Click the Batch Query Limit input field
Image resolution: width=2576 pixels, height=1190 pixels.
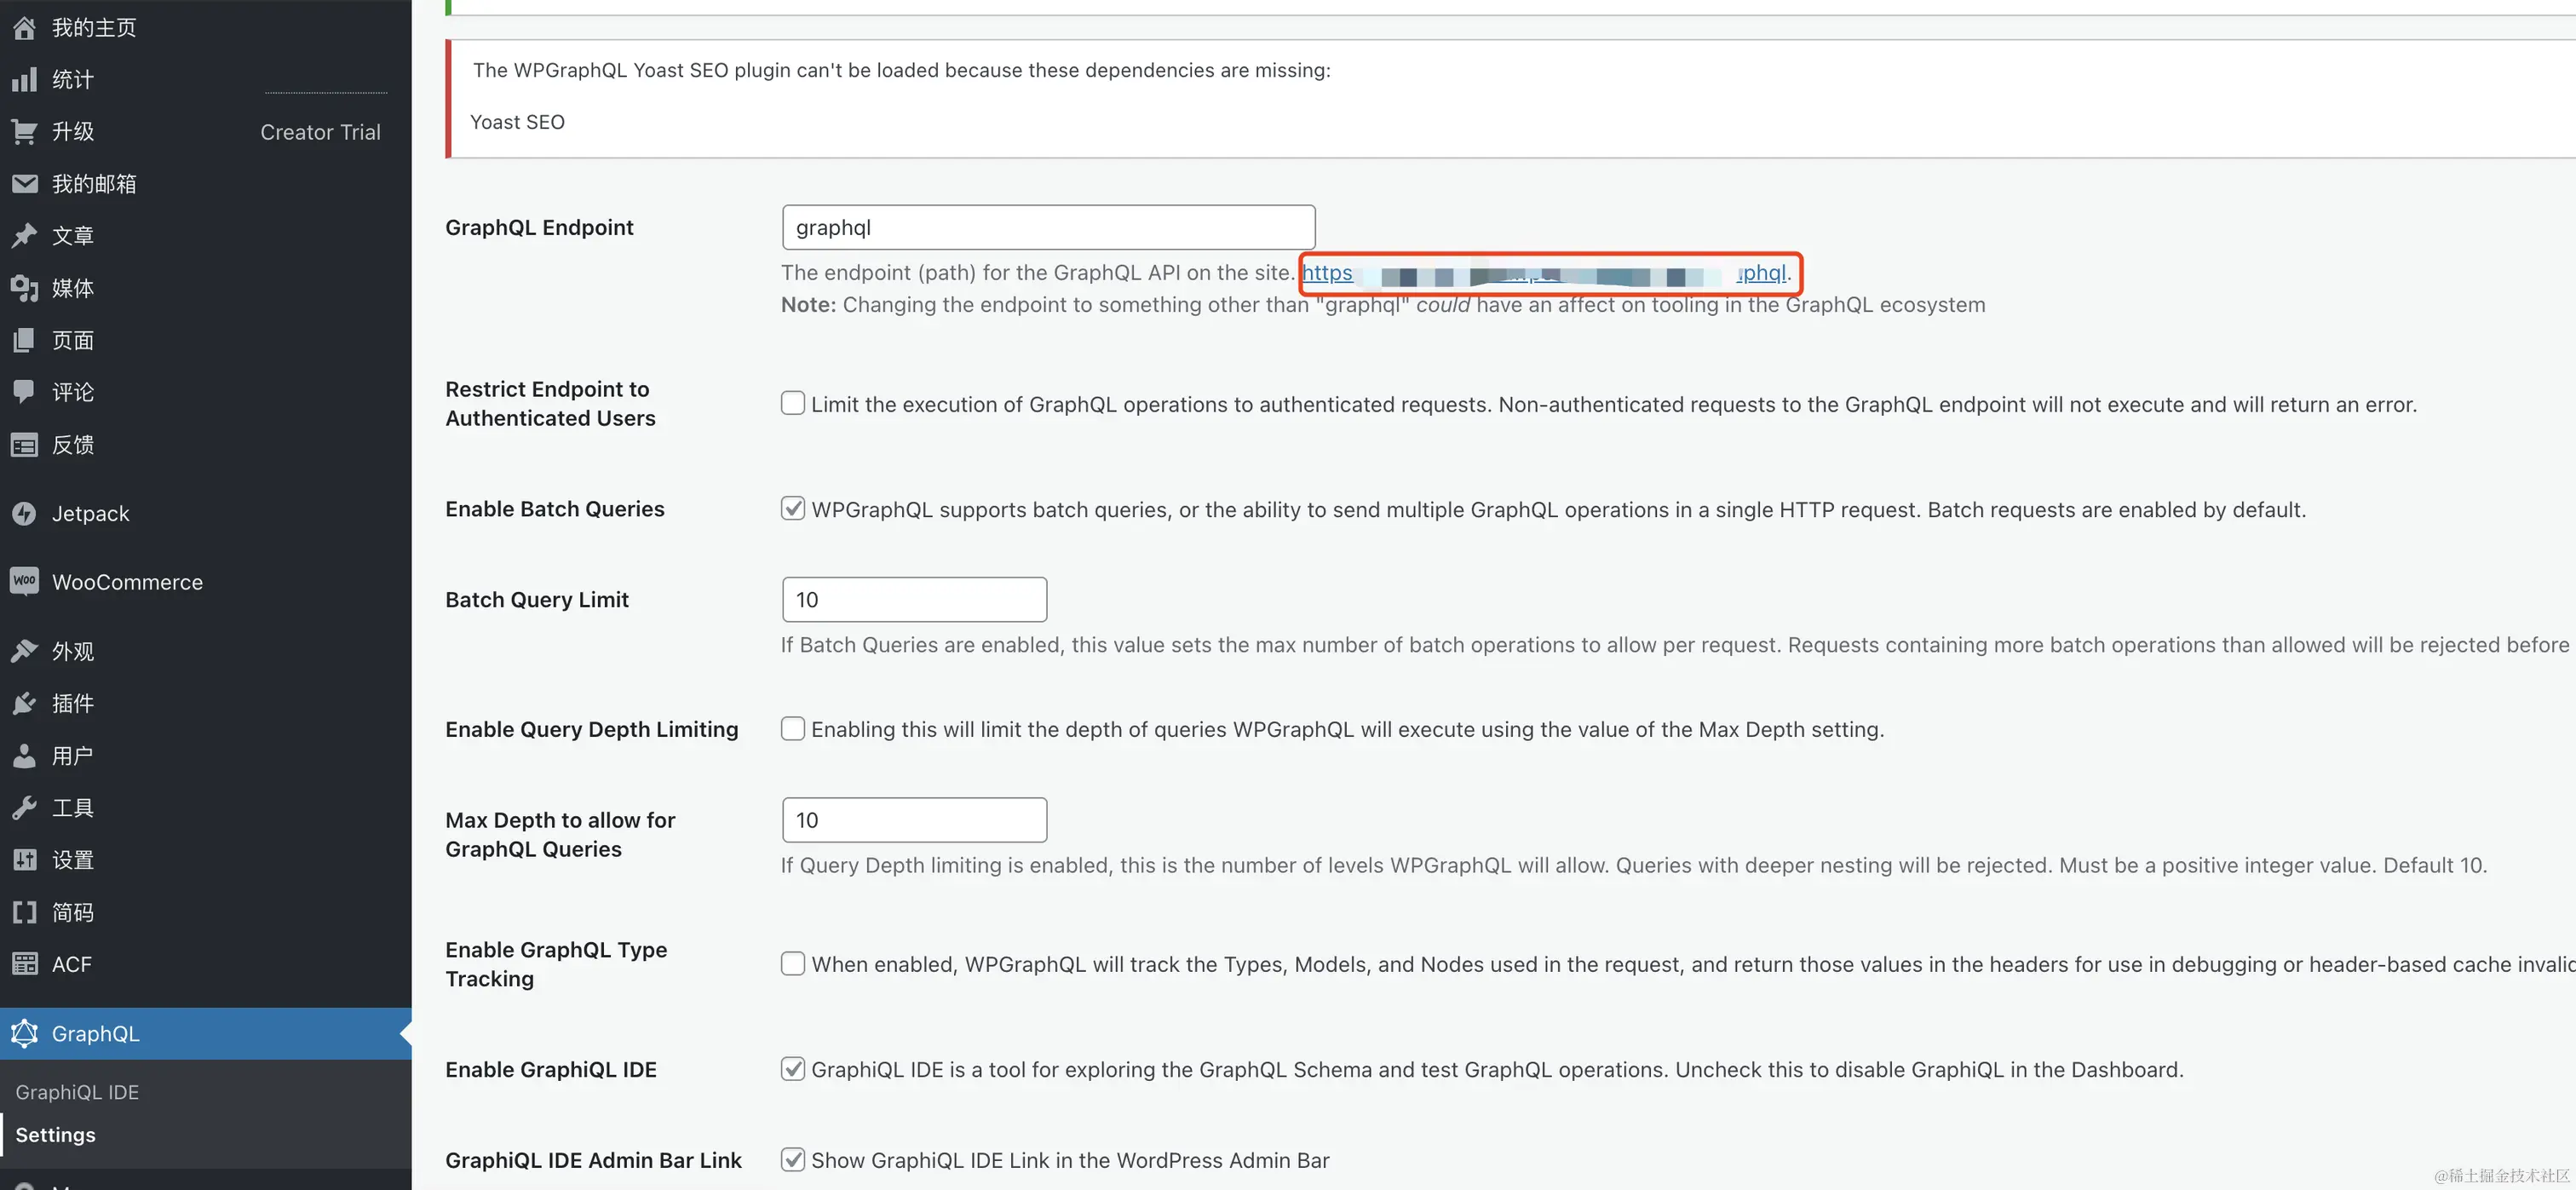914,599
